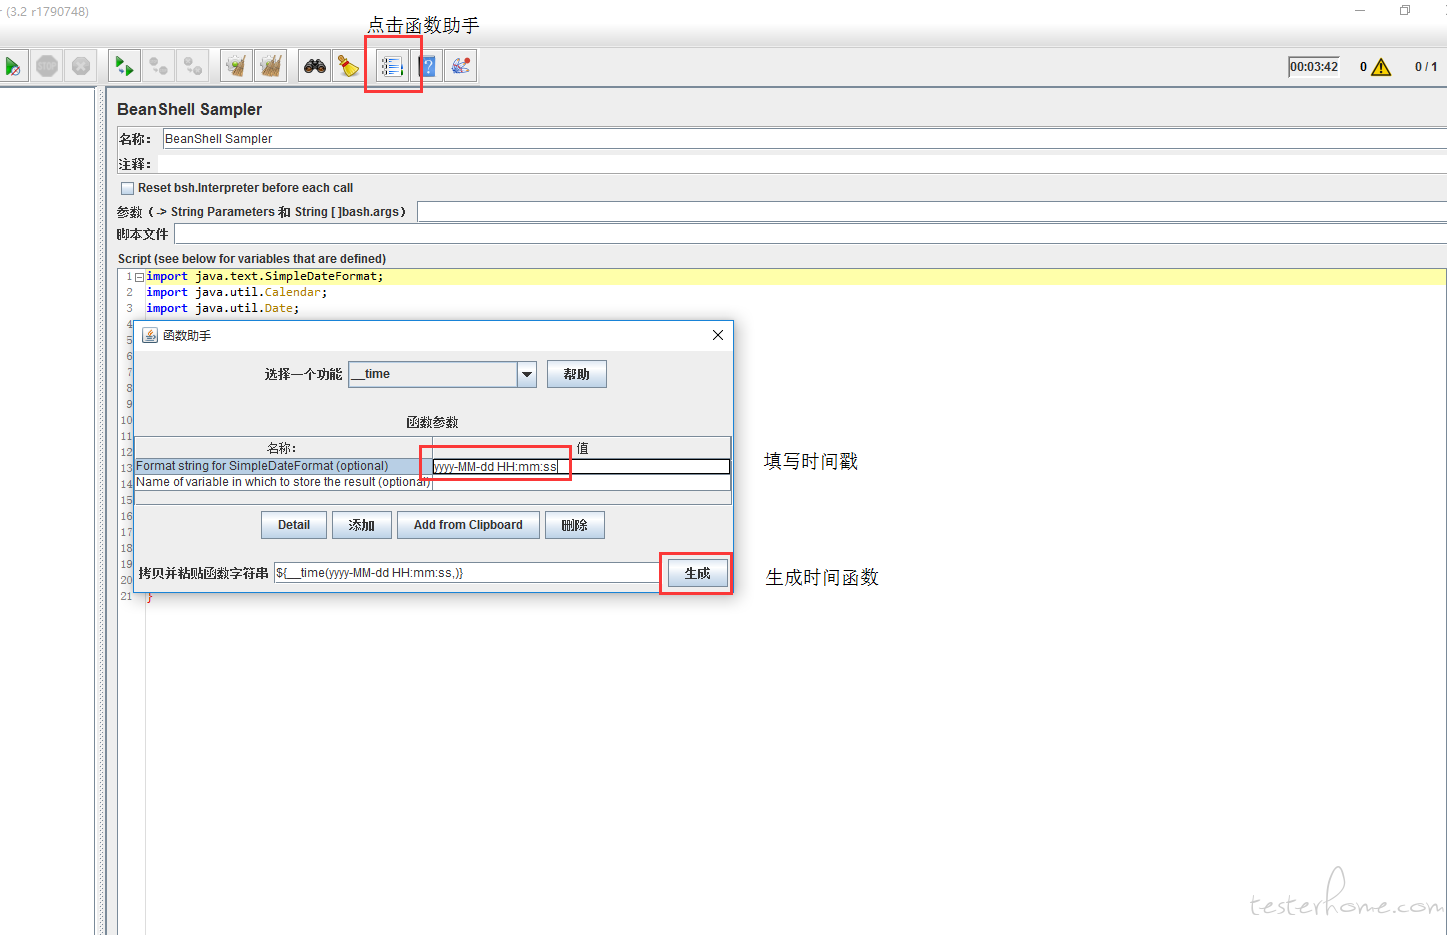Click the toolbar's last plugin icon
The width and height of the screenshot is (1447, 935).
[x=461, y=67]
